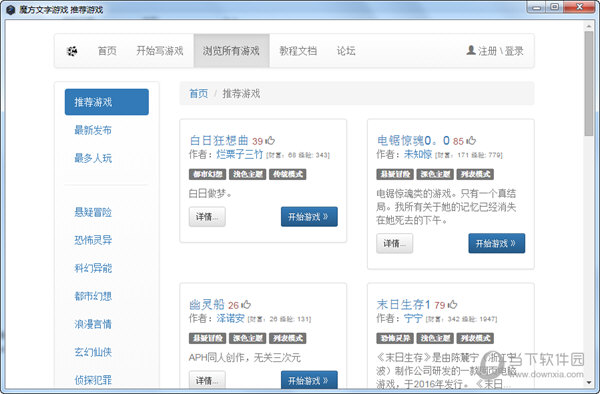This screenshot has width=600, height=394.
Task: Click the 注册\登录 link
Action: tap(501, 51)
